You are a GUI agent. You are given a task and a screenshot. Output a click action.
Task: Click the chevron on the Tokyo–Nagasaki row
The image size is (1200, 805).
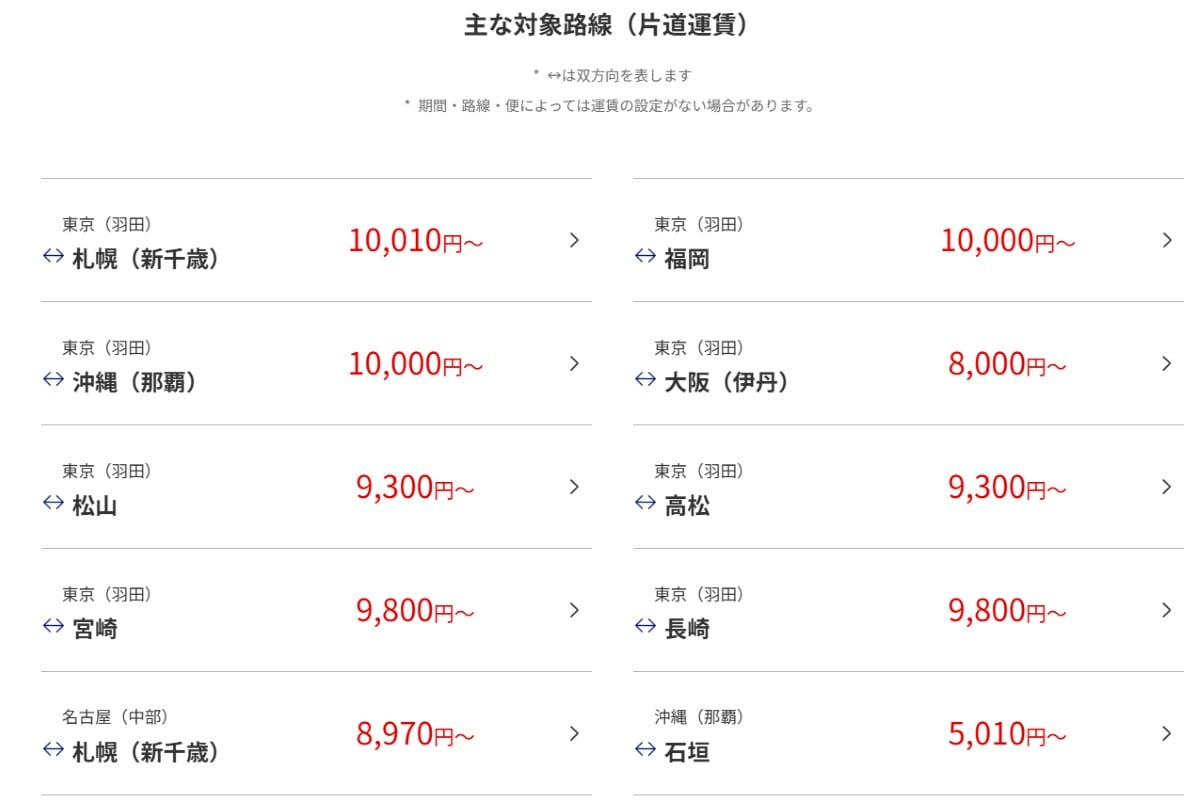click(x=1166, y=610)
